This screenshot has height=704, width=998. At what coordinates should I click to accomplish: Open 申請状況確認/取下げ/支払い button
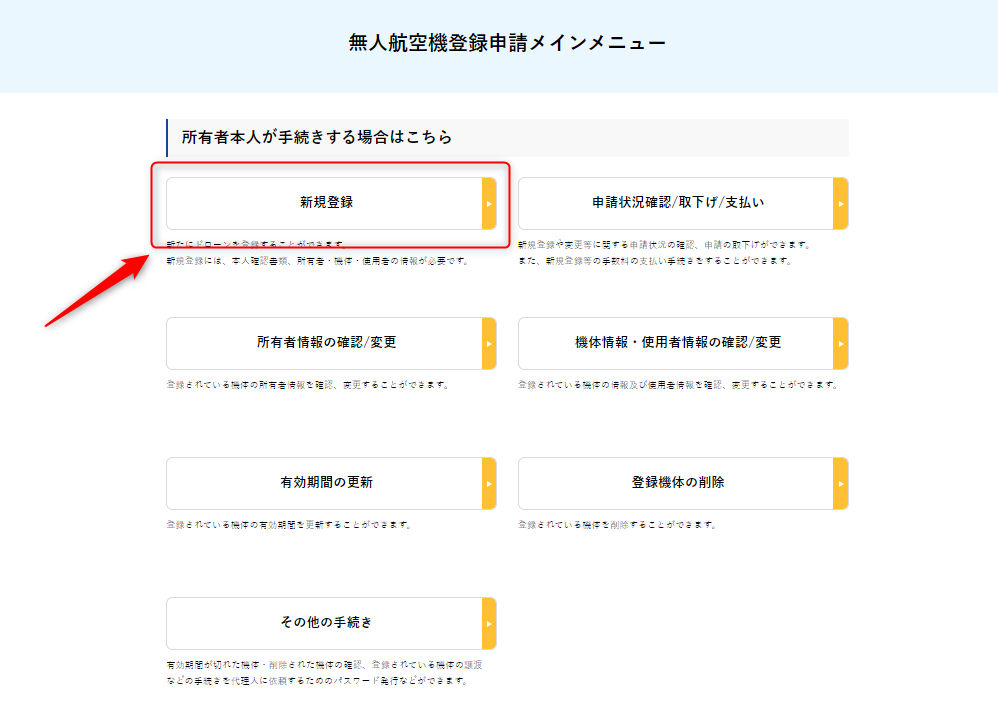coord(677,203)
